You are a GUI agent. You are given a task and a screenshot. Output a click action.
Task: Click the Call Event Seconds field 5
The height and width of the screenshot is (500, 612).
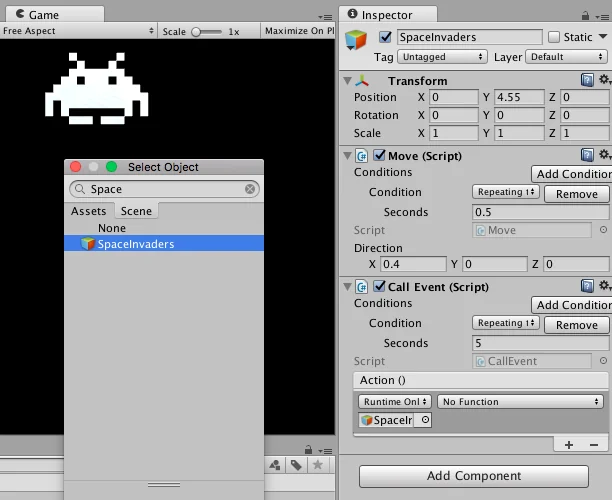(540, 343)
